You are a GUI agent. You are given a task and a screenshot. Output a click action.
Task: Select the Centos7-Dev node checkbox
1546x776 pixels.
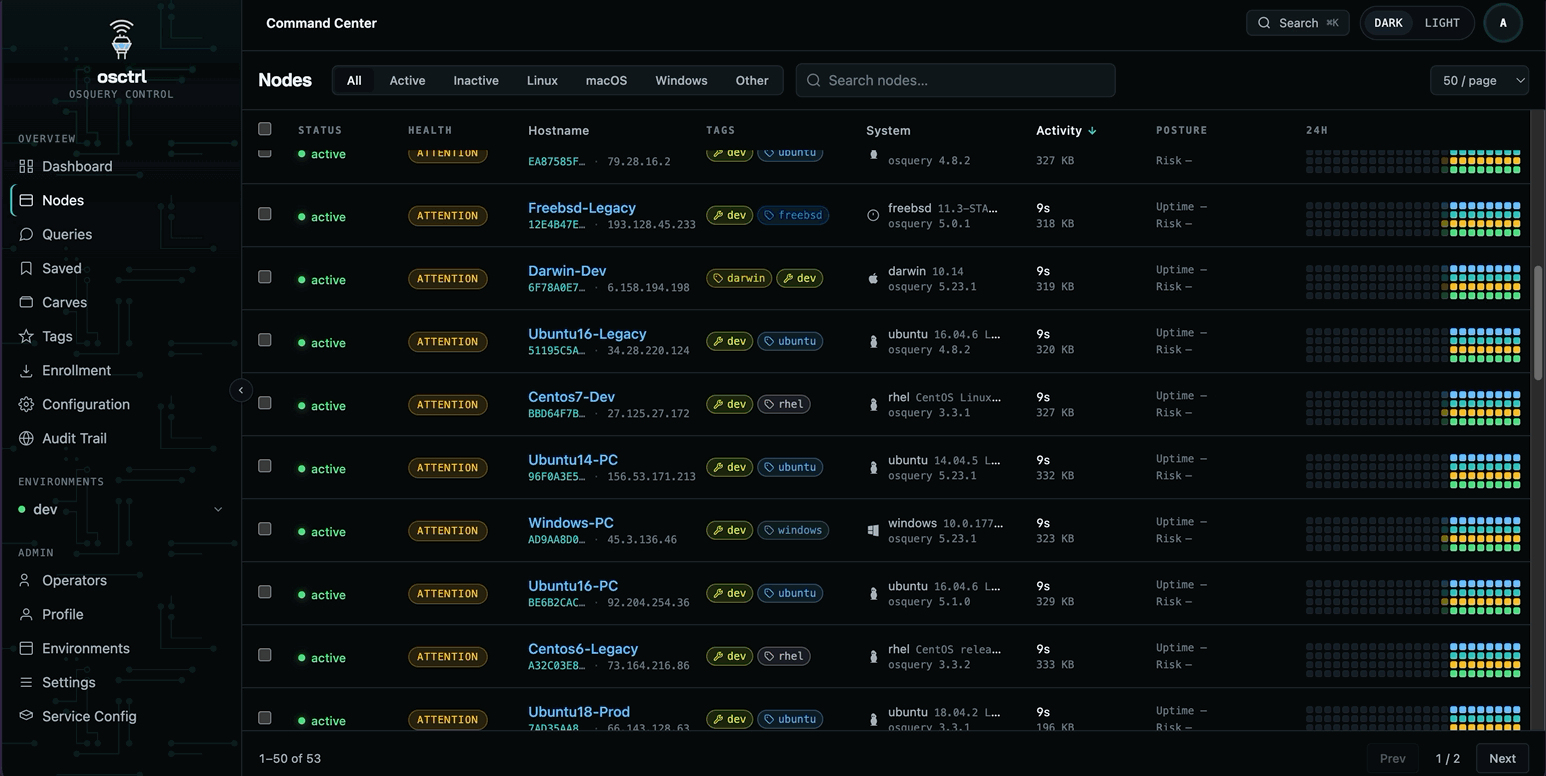pos(264,403)
